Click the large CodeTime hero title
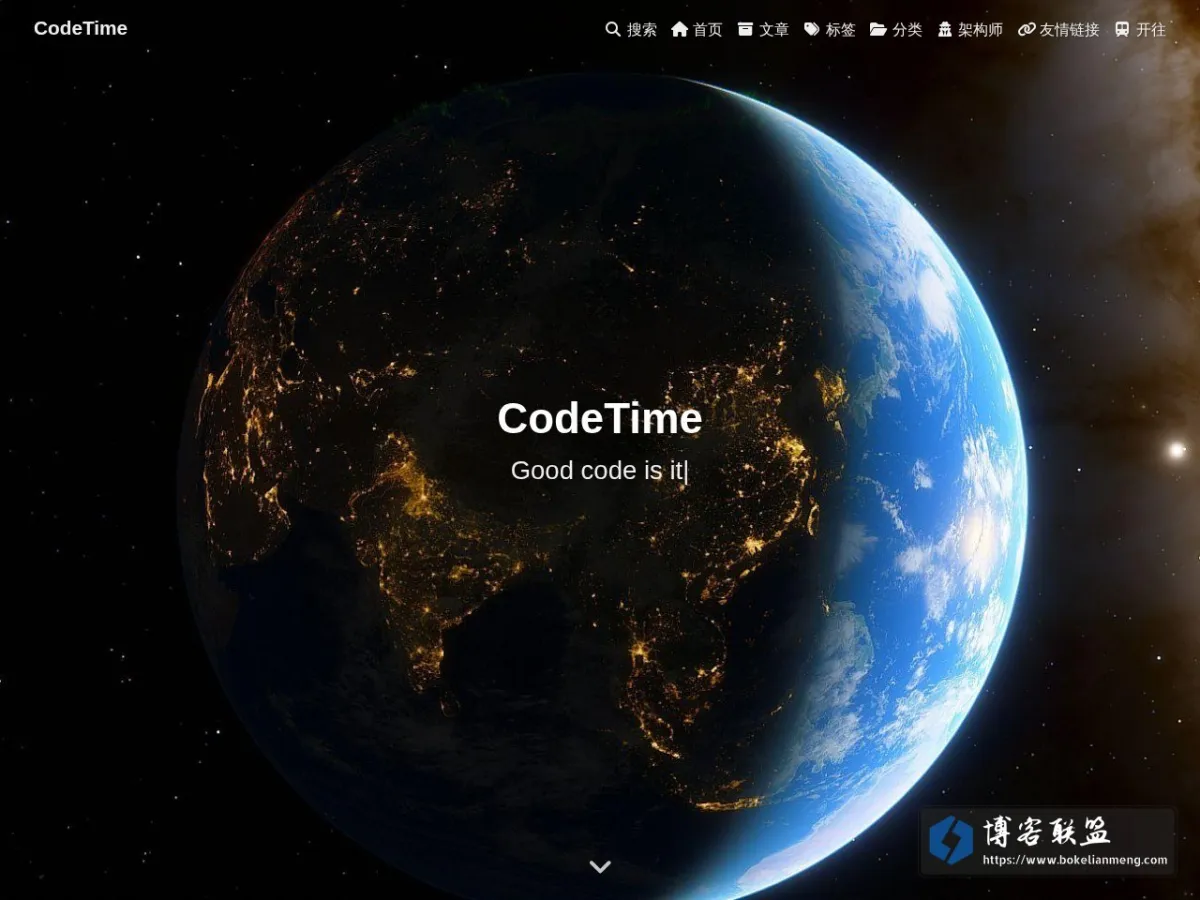 coord(600,418)
